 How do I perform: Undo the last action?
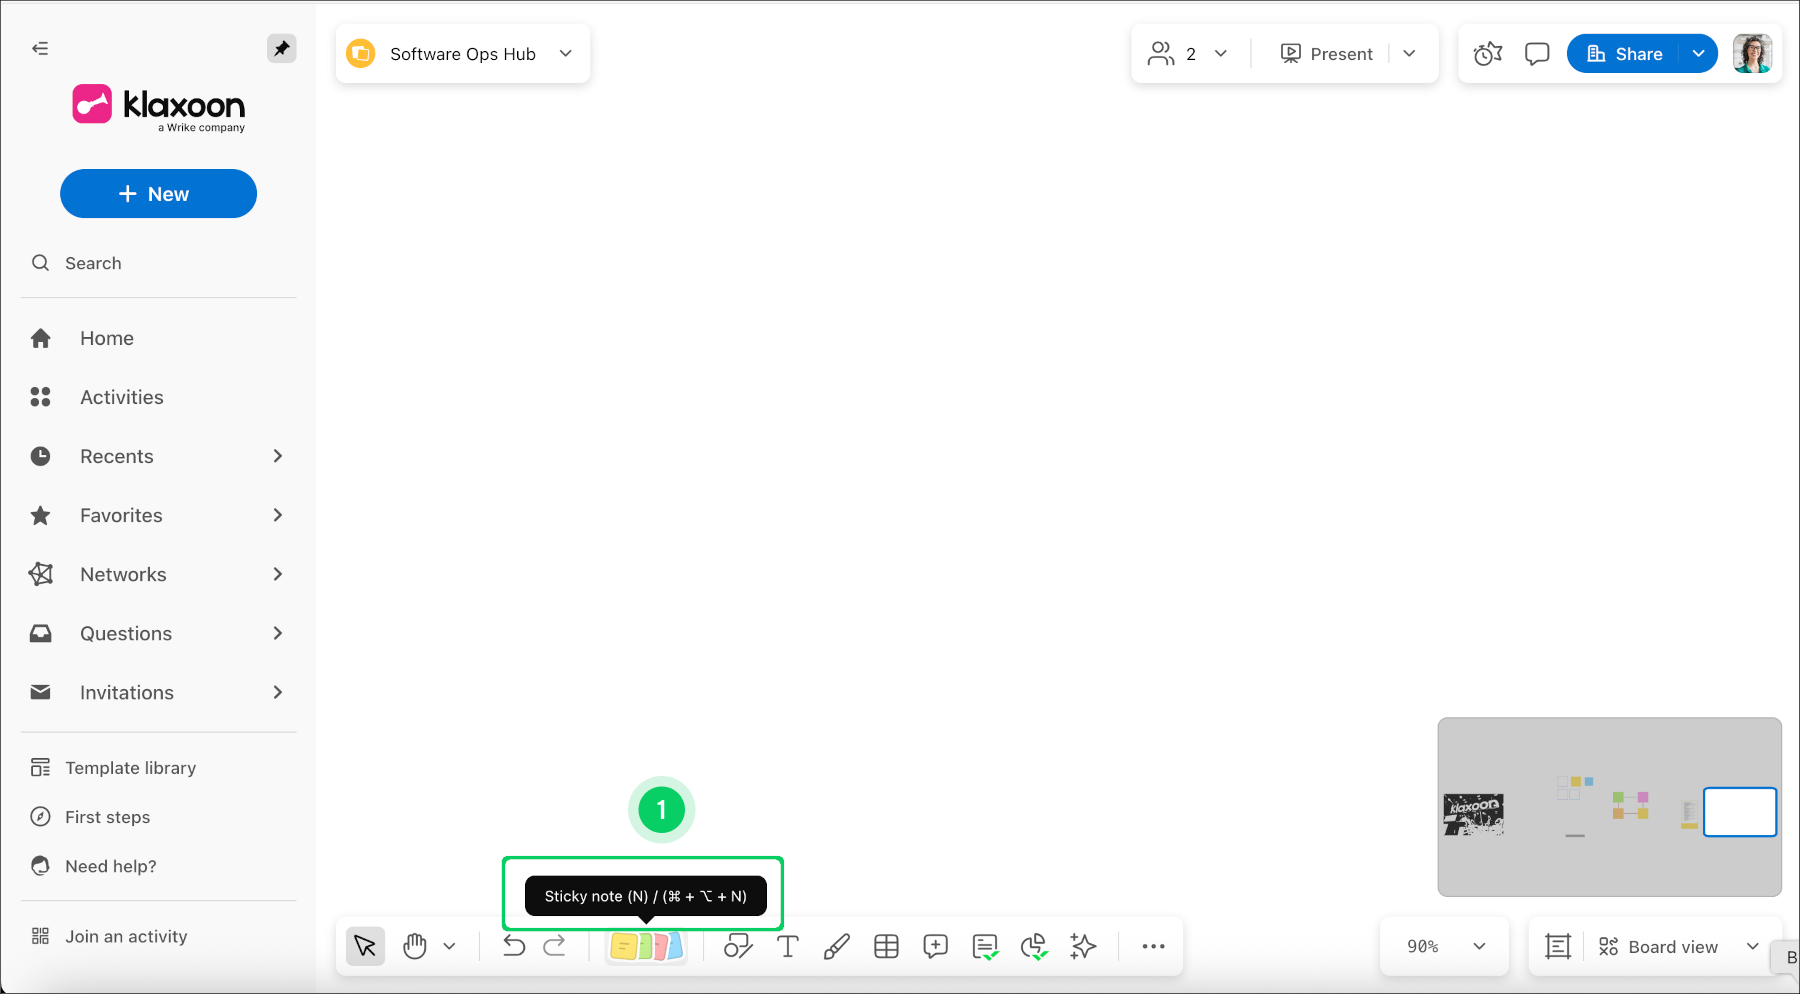(x=513, y=946)
